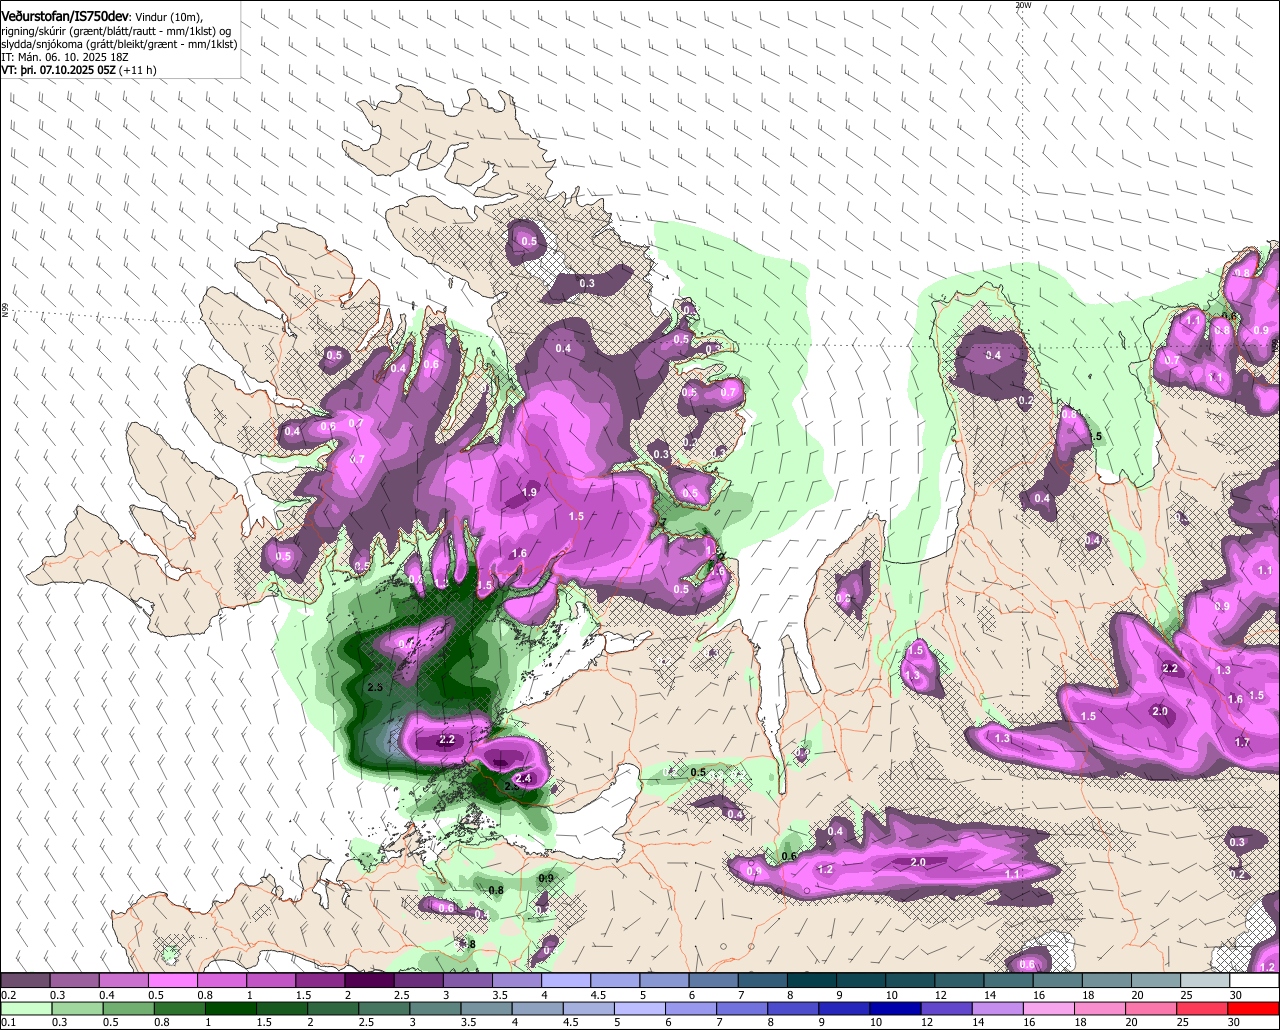Click the Veðurstofan/IS750dev map title
The image size is (1280, 1030).
(x=65, y=16)
